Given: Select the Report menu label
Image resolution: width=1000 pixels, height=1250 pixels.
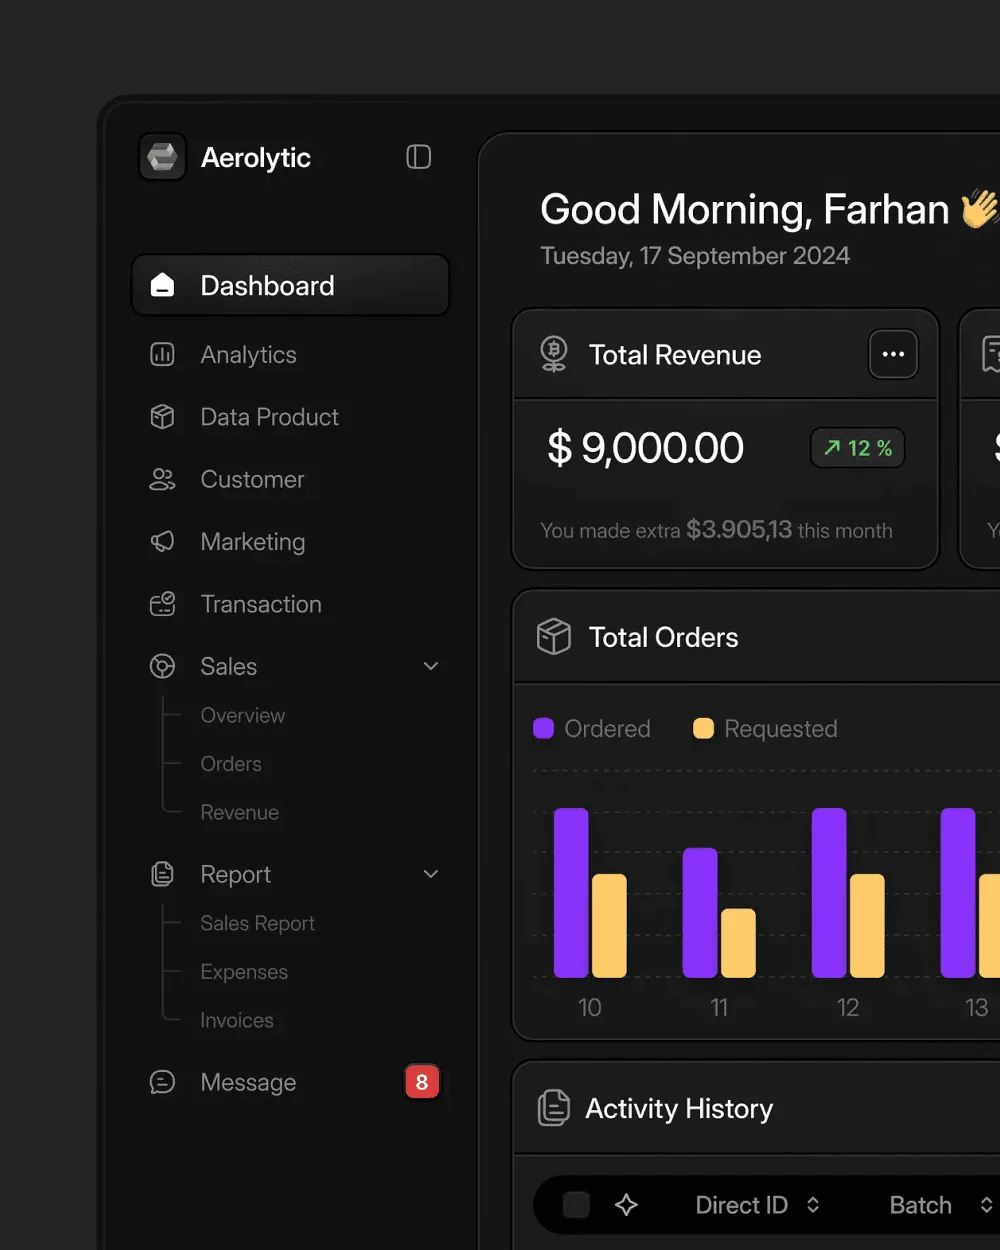Looking at the screenshot, I should [235, 875].
